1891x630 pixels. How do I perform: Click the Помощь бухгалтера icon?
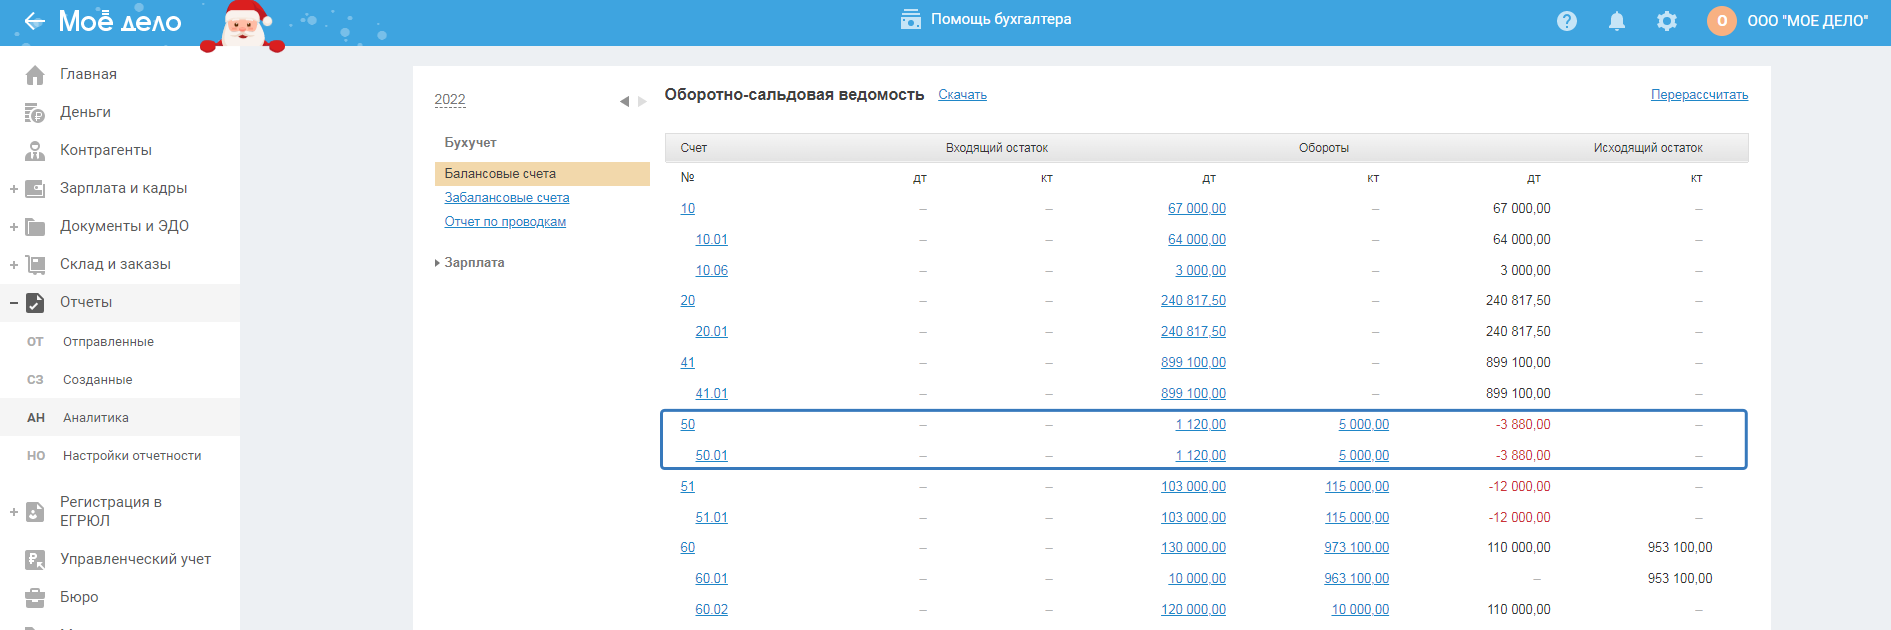[x=911, y=19]
